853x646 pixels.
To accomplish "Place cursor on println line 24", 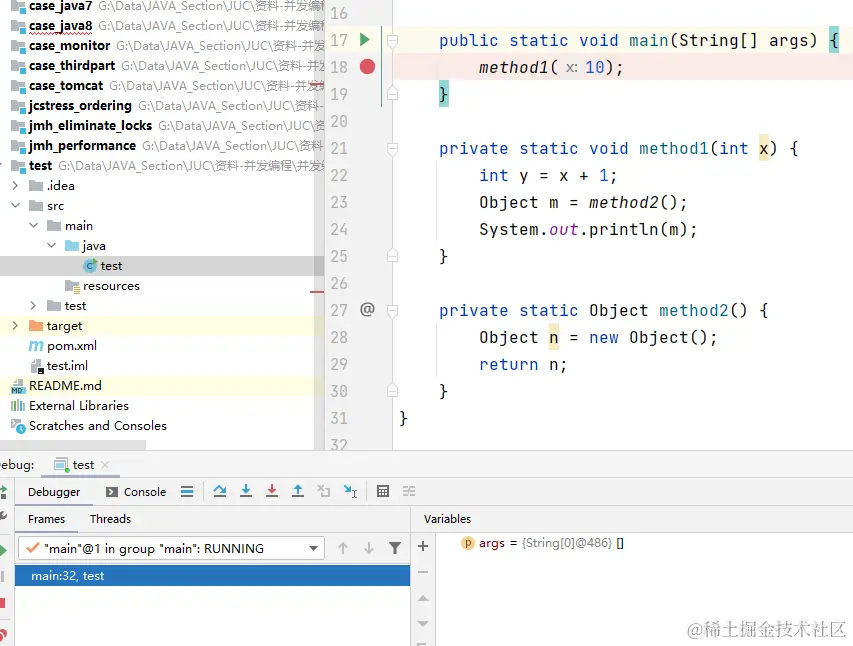I will [x=588, y=229].
